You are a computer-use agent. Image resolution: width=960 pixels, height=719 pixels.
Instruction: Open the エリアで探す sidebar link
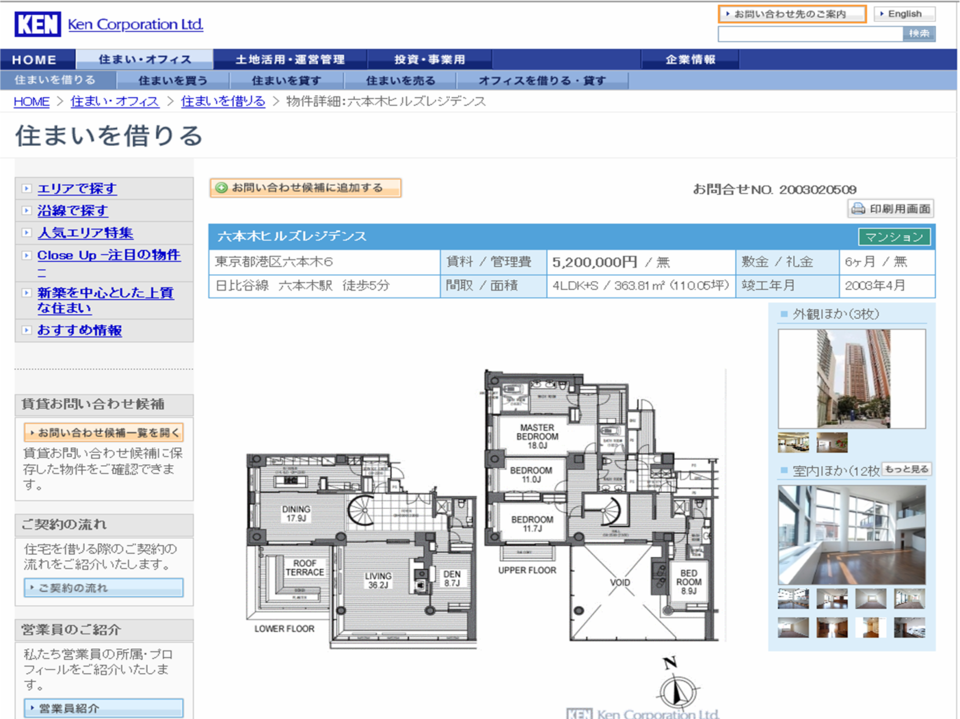coord(77,189)
